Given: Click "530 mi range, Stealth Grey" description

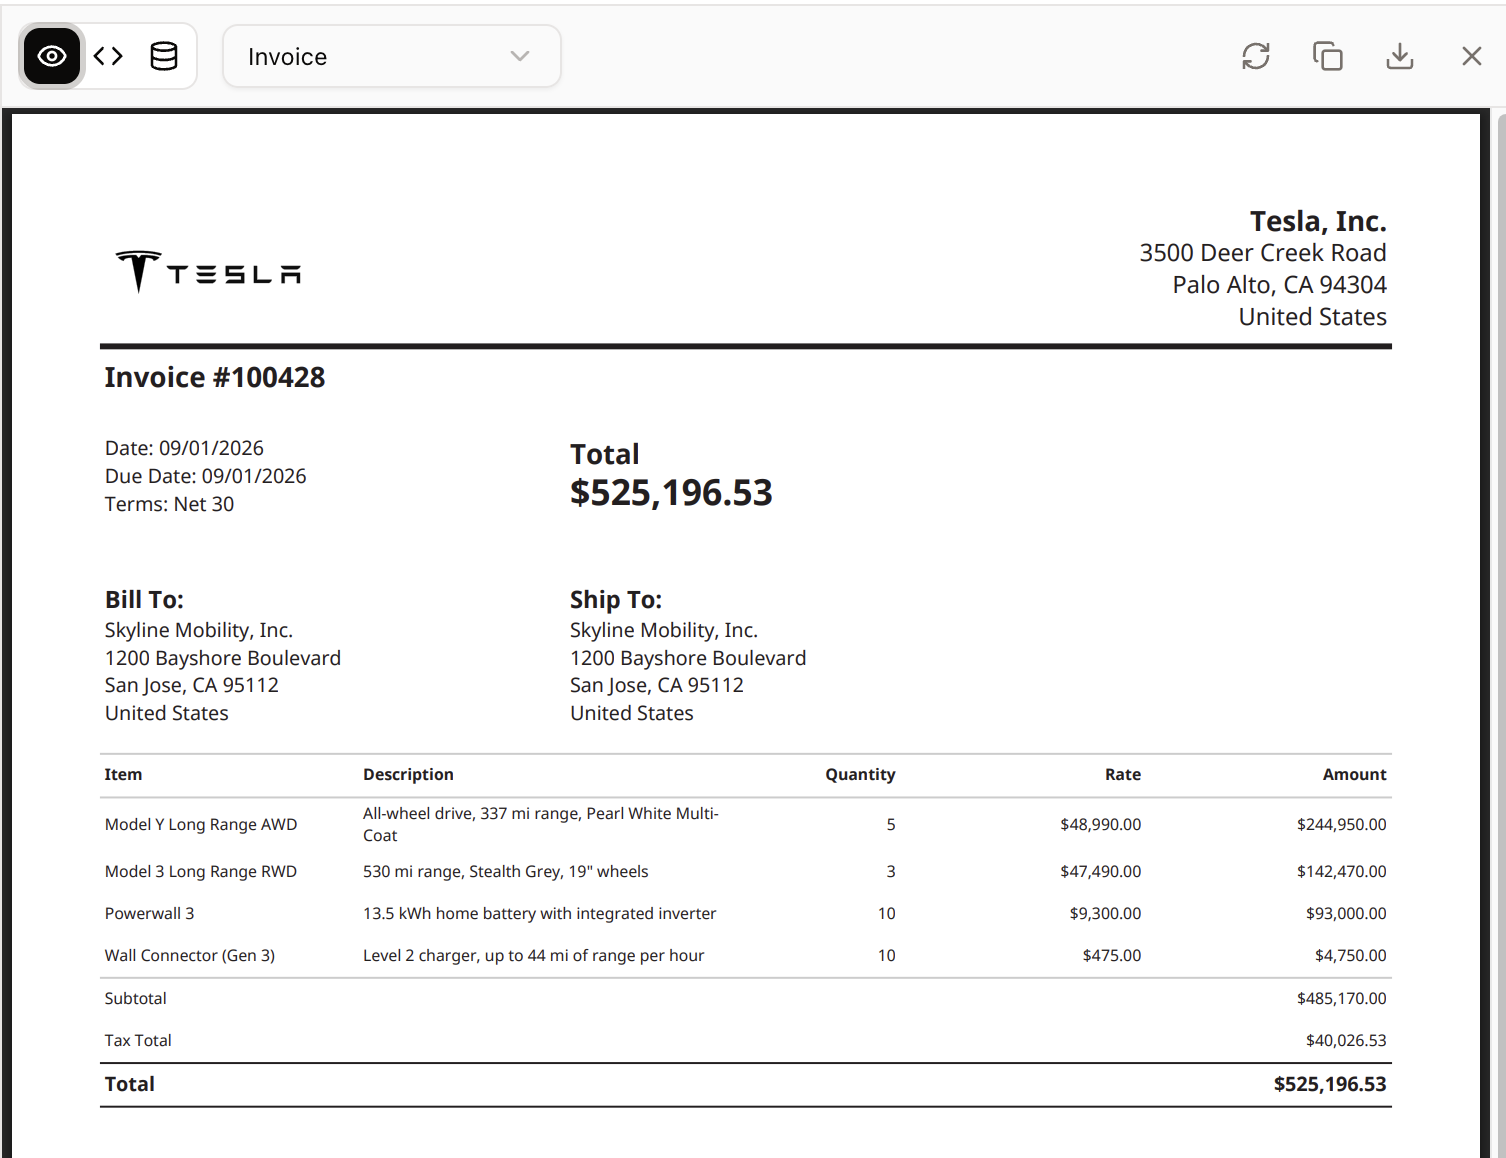Looking at the screenshot, I should 505,871.
